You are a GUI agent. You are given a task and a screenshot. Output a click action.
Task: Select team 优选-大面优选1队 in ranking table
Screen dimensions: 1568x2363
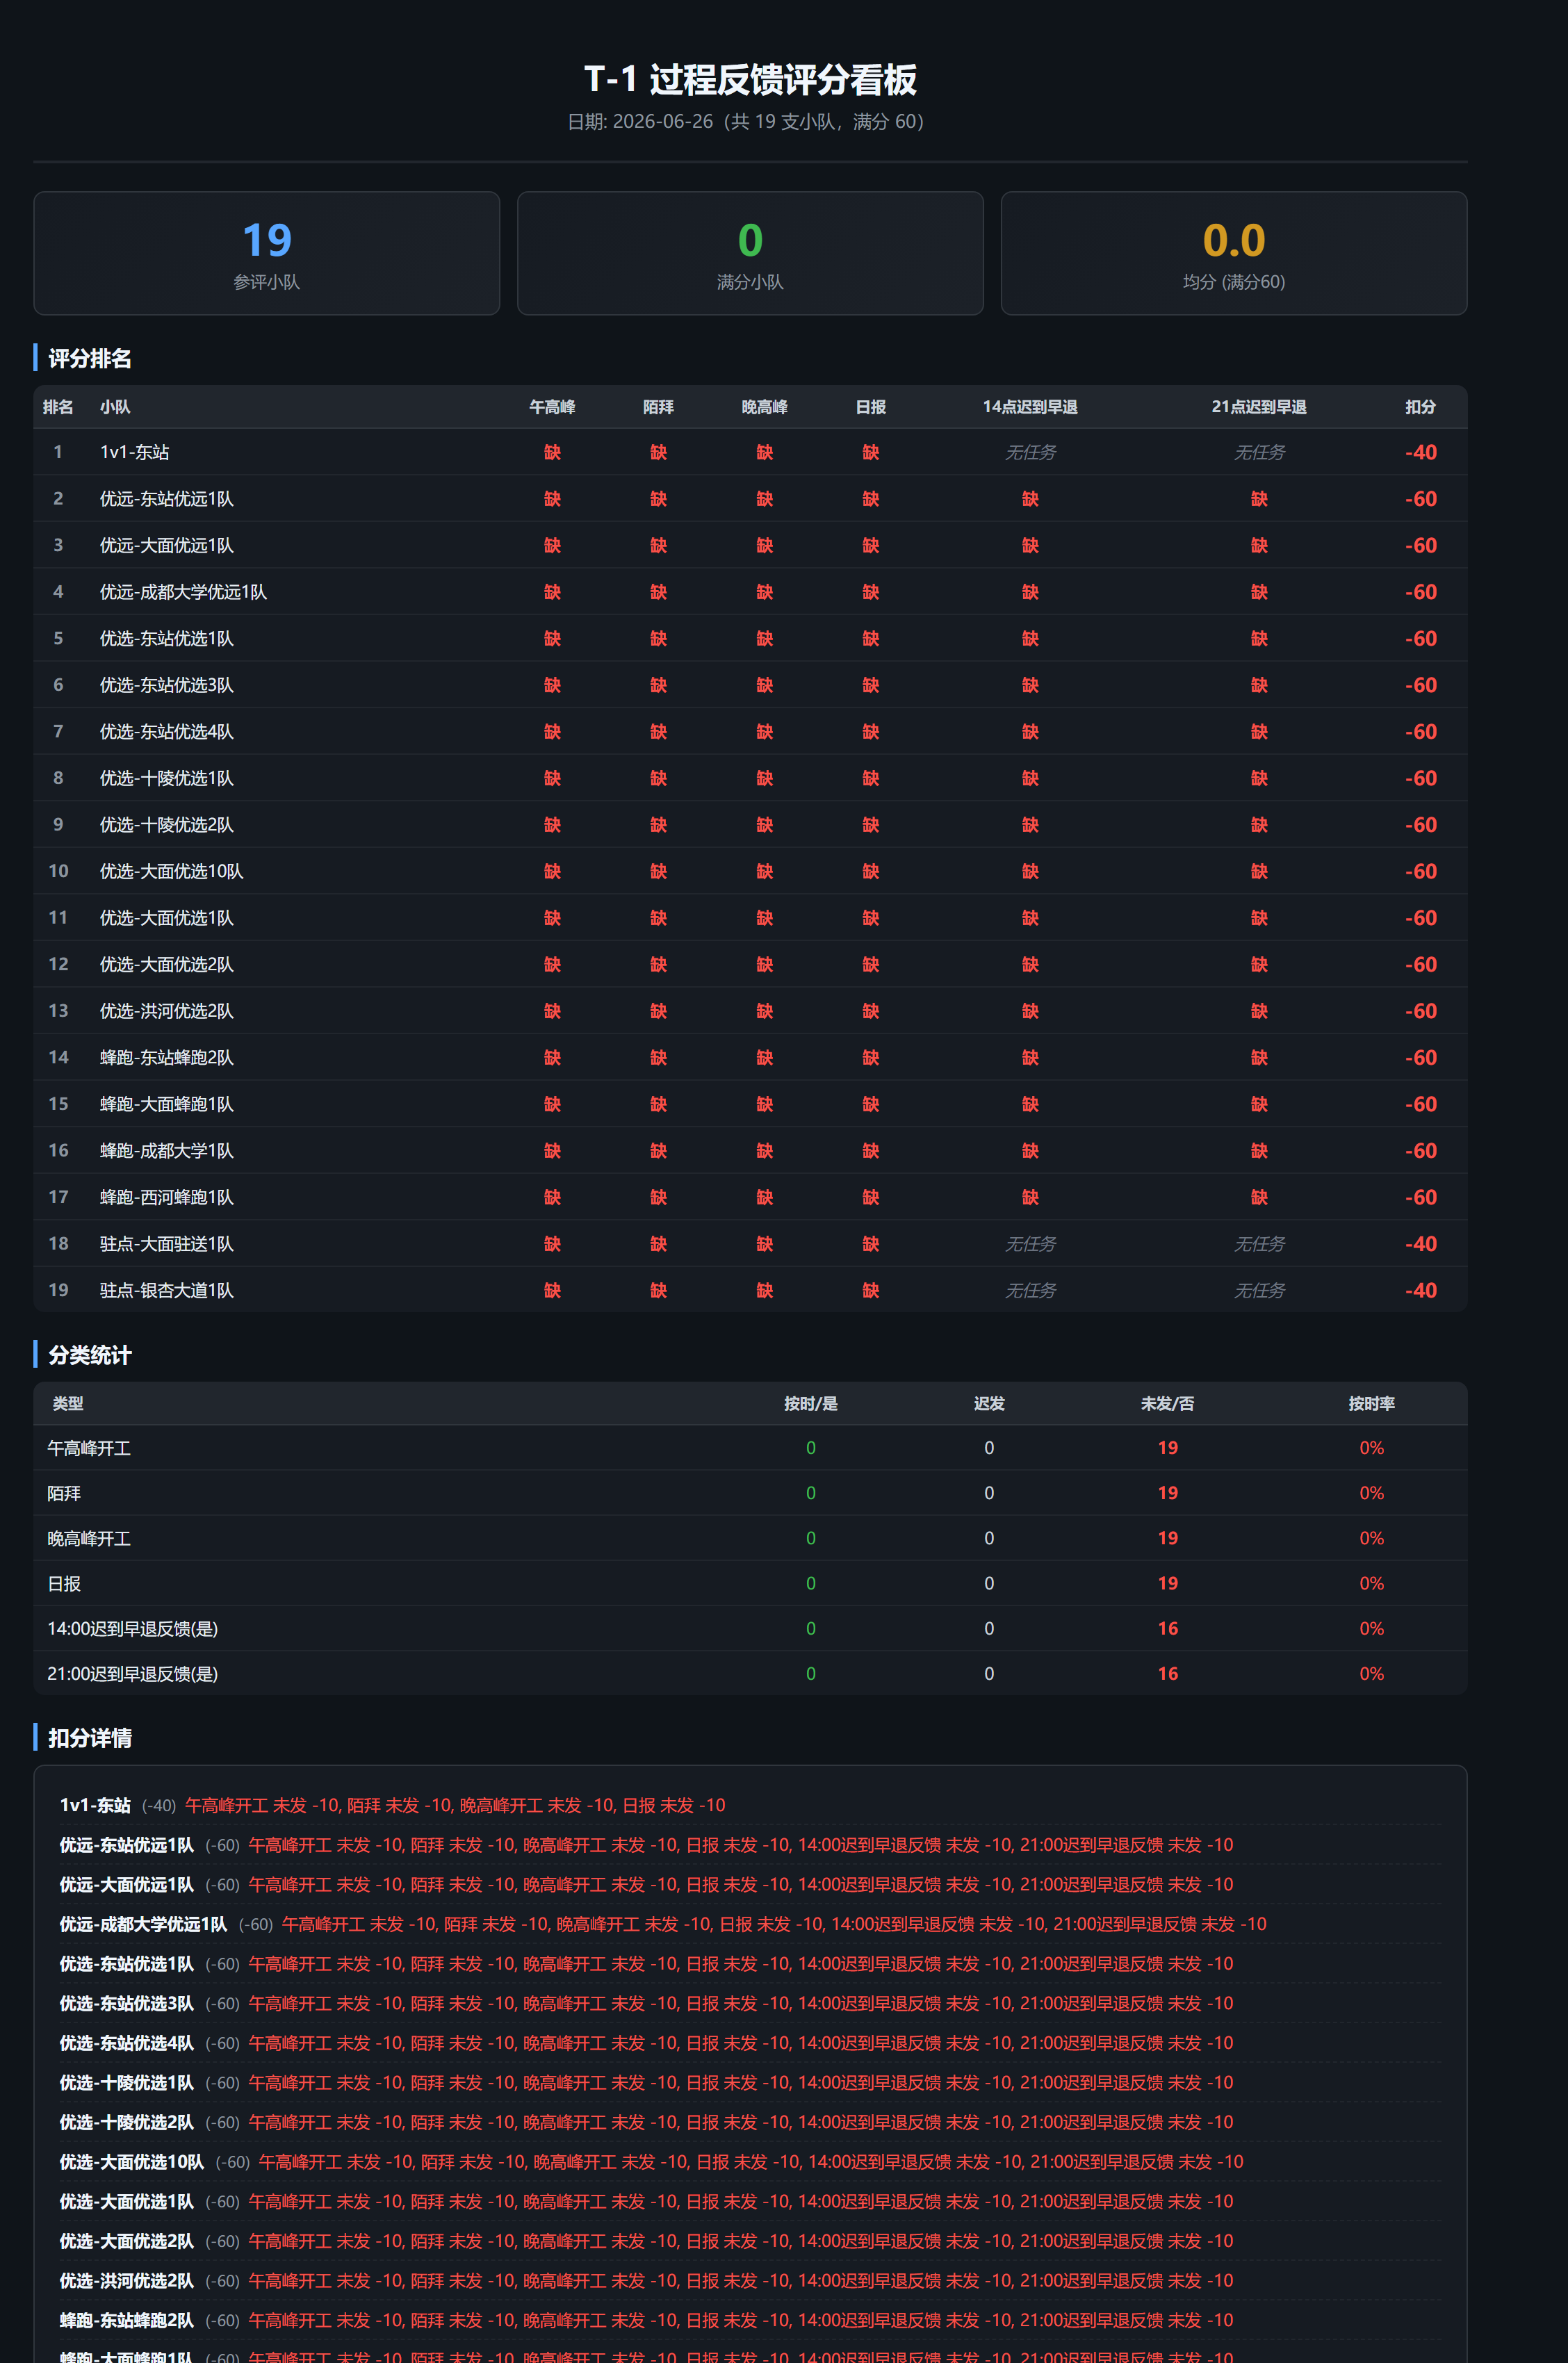167,918
